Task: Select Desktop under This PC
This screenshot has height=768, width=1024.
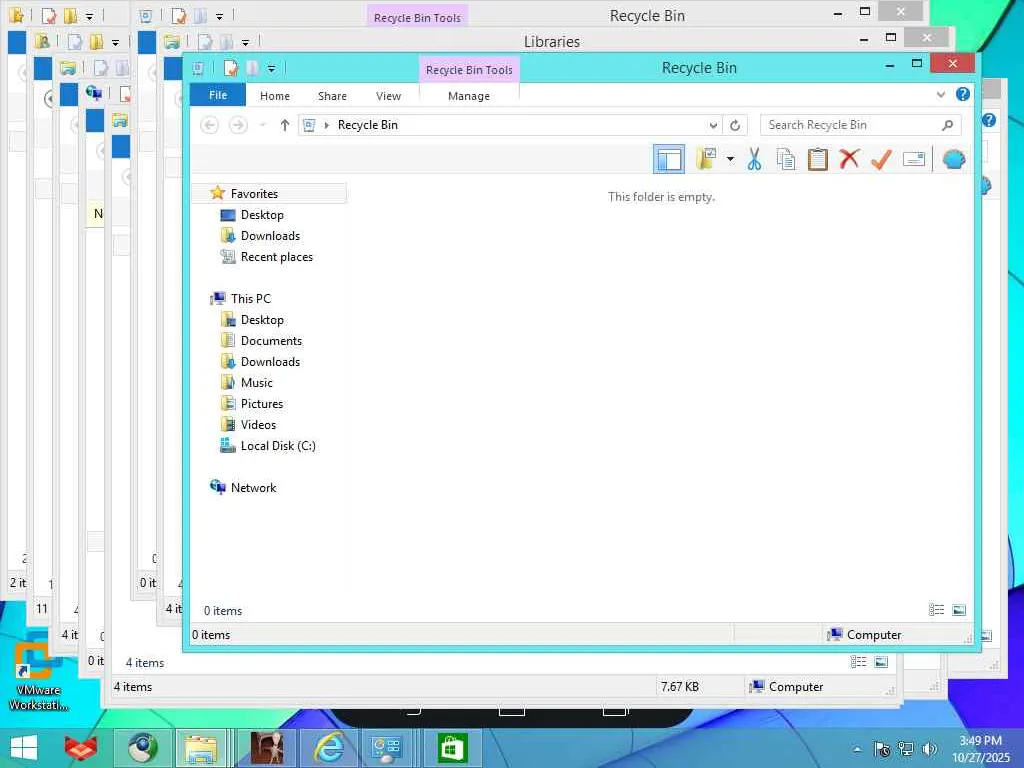Action: pyautogui.click(x=262, y=319)
